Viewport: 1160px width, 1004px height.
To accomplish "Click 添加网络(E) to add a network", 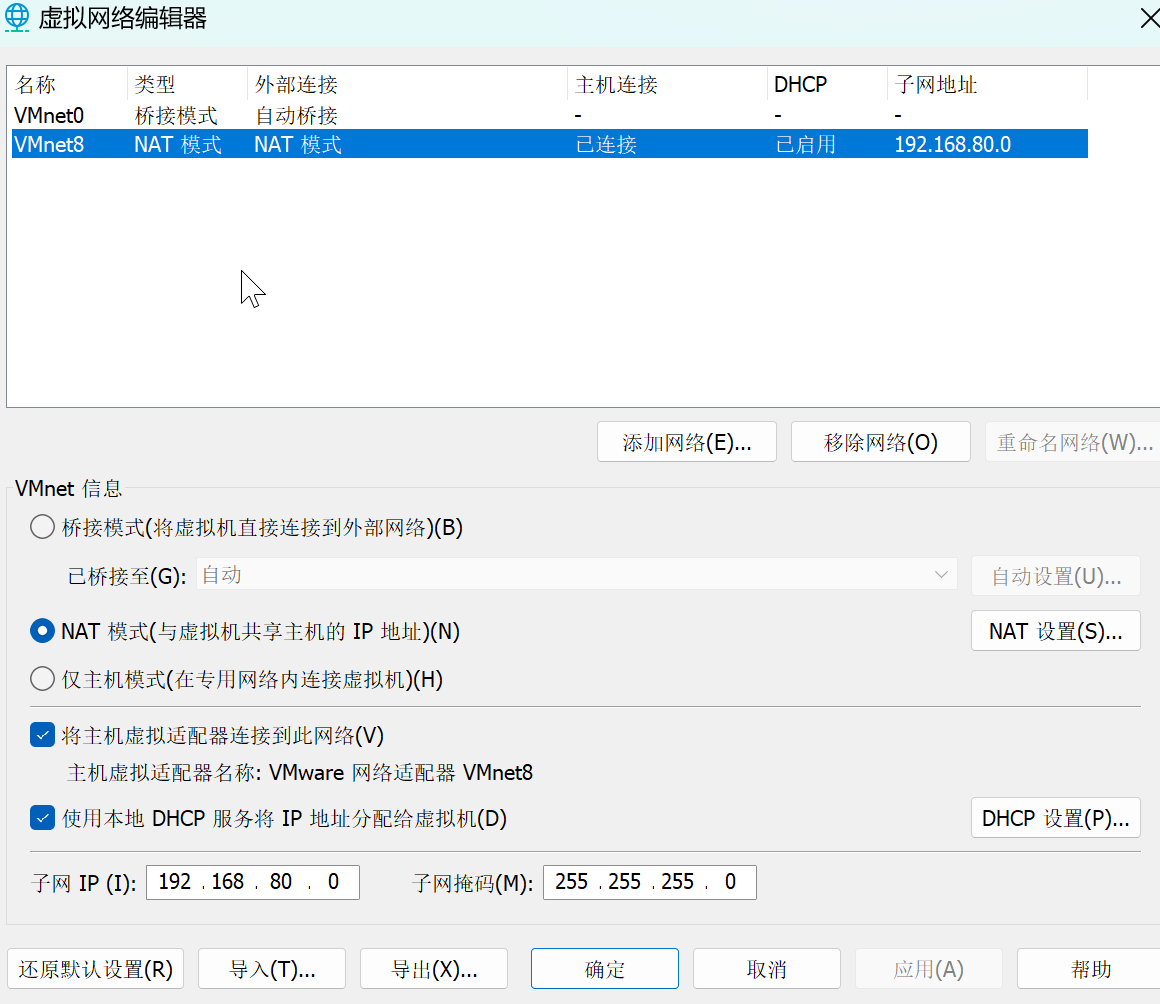I will click(686, 441).
